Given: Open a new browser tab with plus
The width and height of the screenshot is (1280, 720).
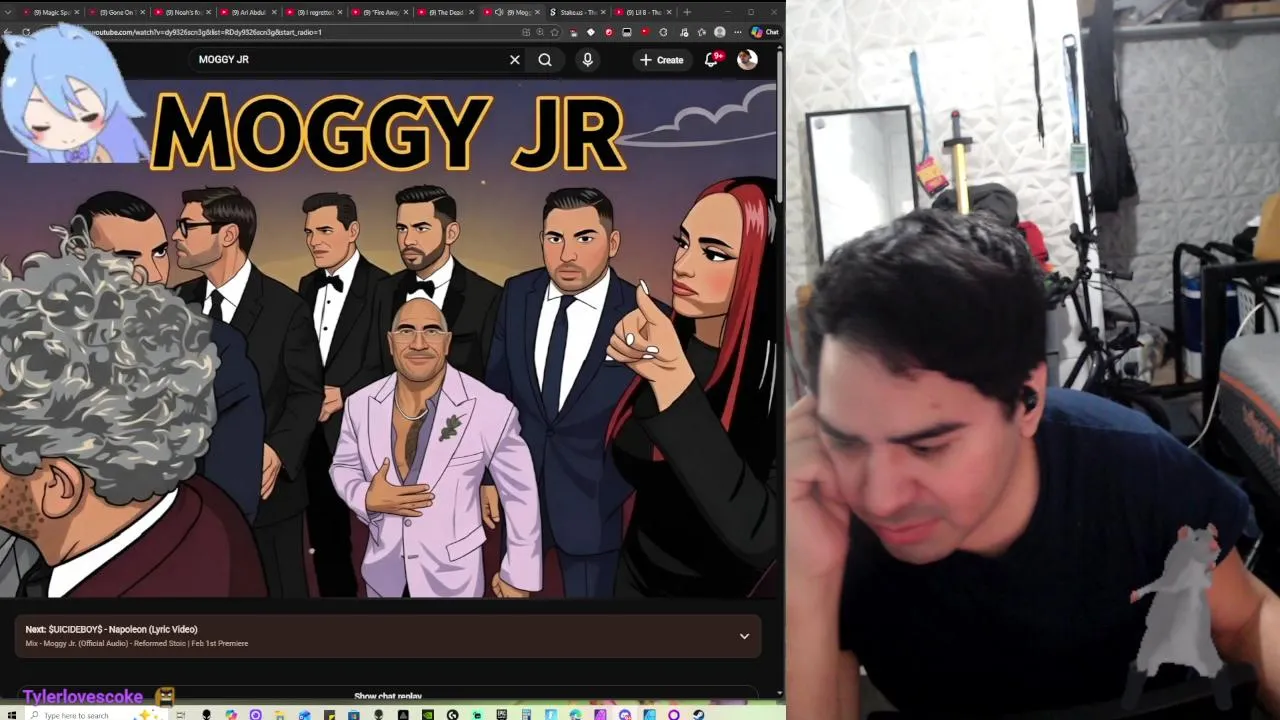Looking at the screenshot, I should coord(687,12).
